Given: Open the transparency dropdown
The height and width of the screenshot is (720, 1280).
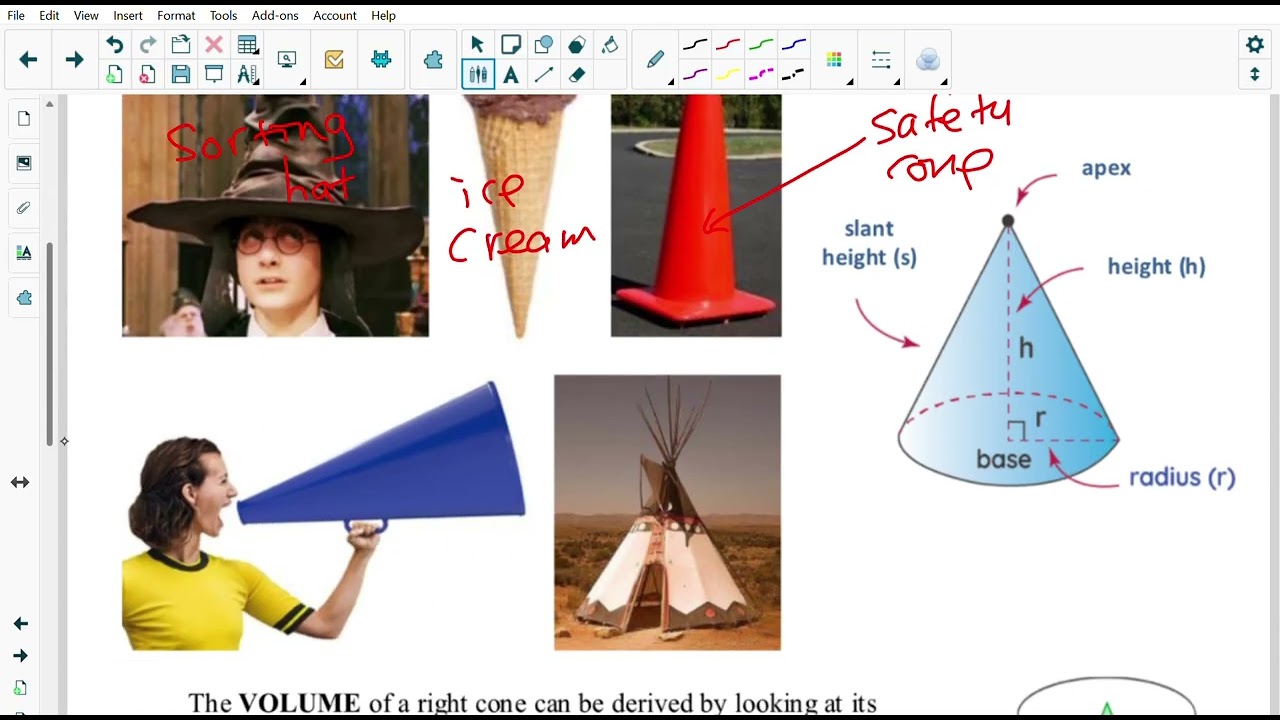Looking at the screenshot, I should pos(928,61).
